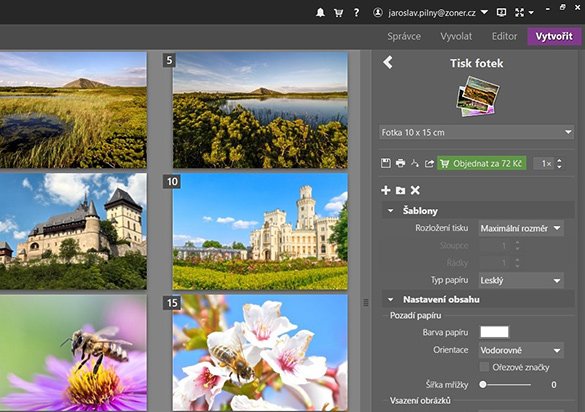The height and width of the screenshot is (412, 585).
Task: Open the Orientace Vodorovně dropdown
Action: pyautogui.click(x=521, y=350)
